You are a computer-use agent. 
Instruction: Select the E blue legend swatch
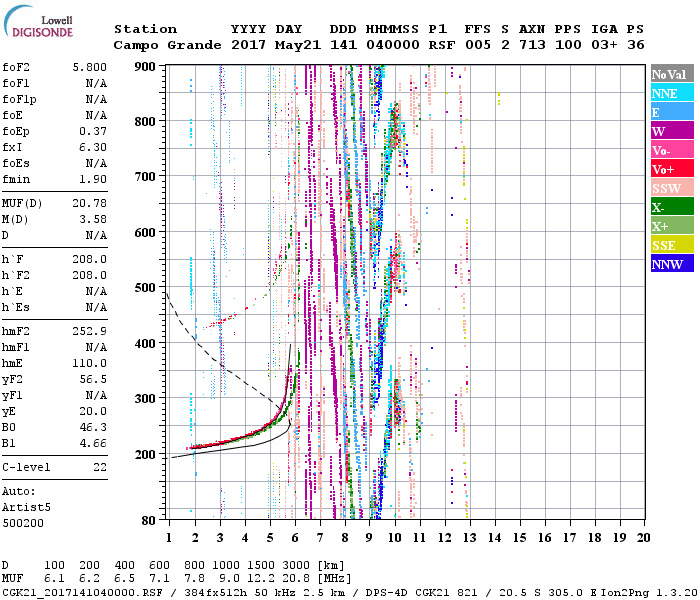[x=672, y=112]
